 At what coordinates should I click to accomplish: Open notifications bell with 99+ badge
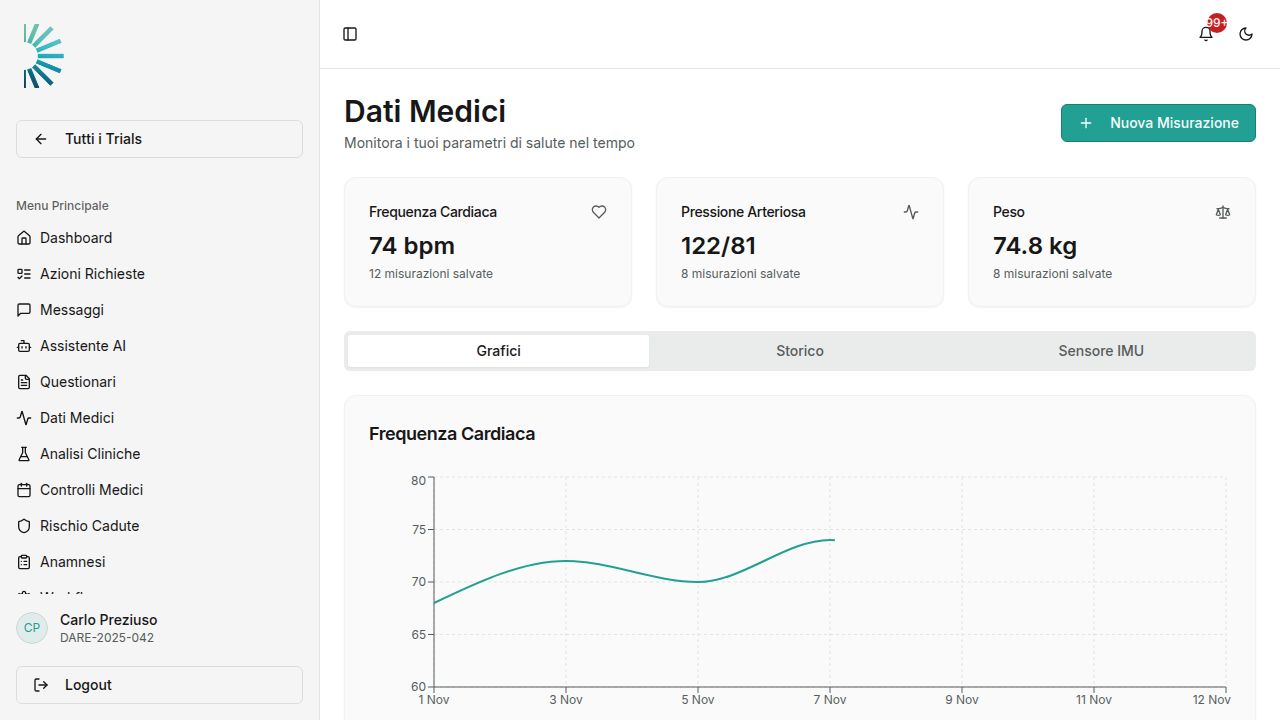[1206, 34]
